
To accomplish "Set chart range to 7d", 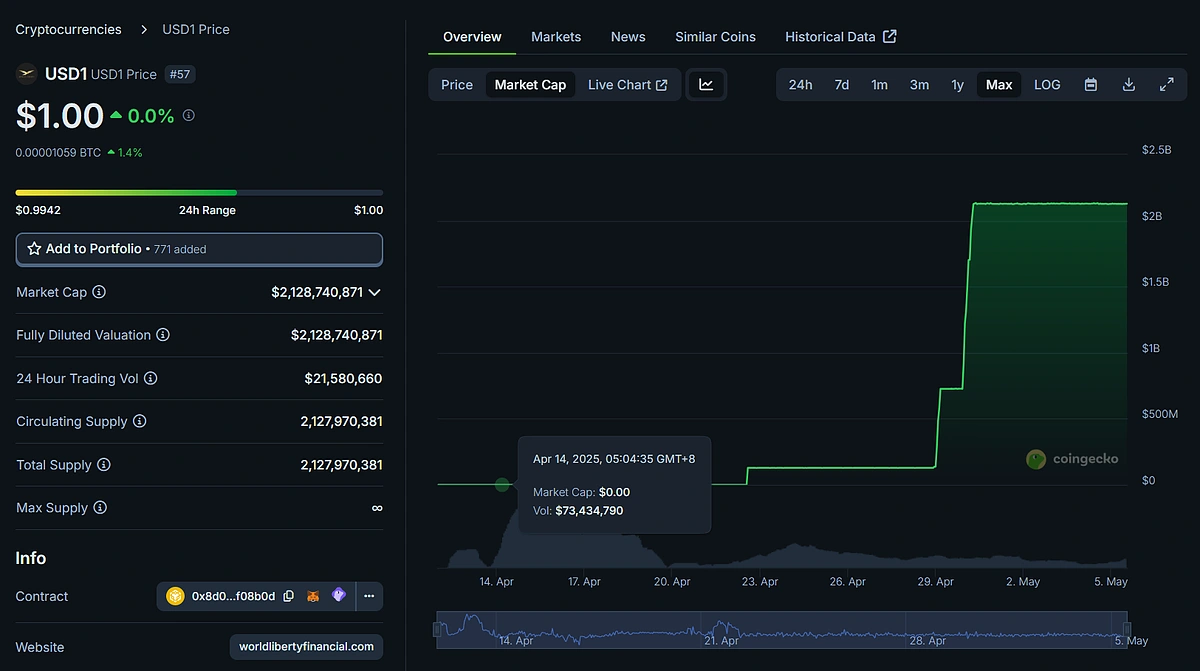I will [x=842, y=85].
